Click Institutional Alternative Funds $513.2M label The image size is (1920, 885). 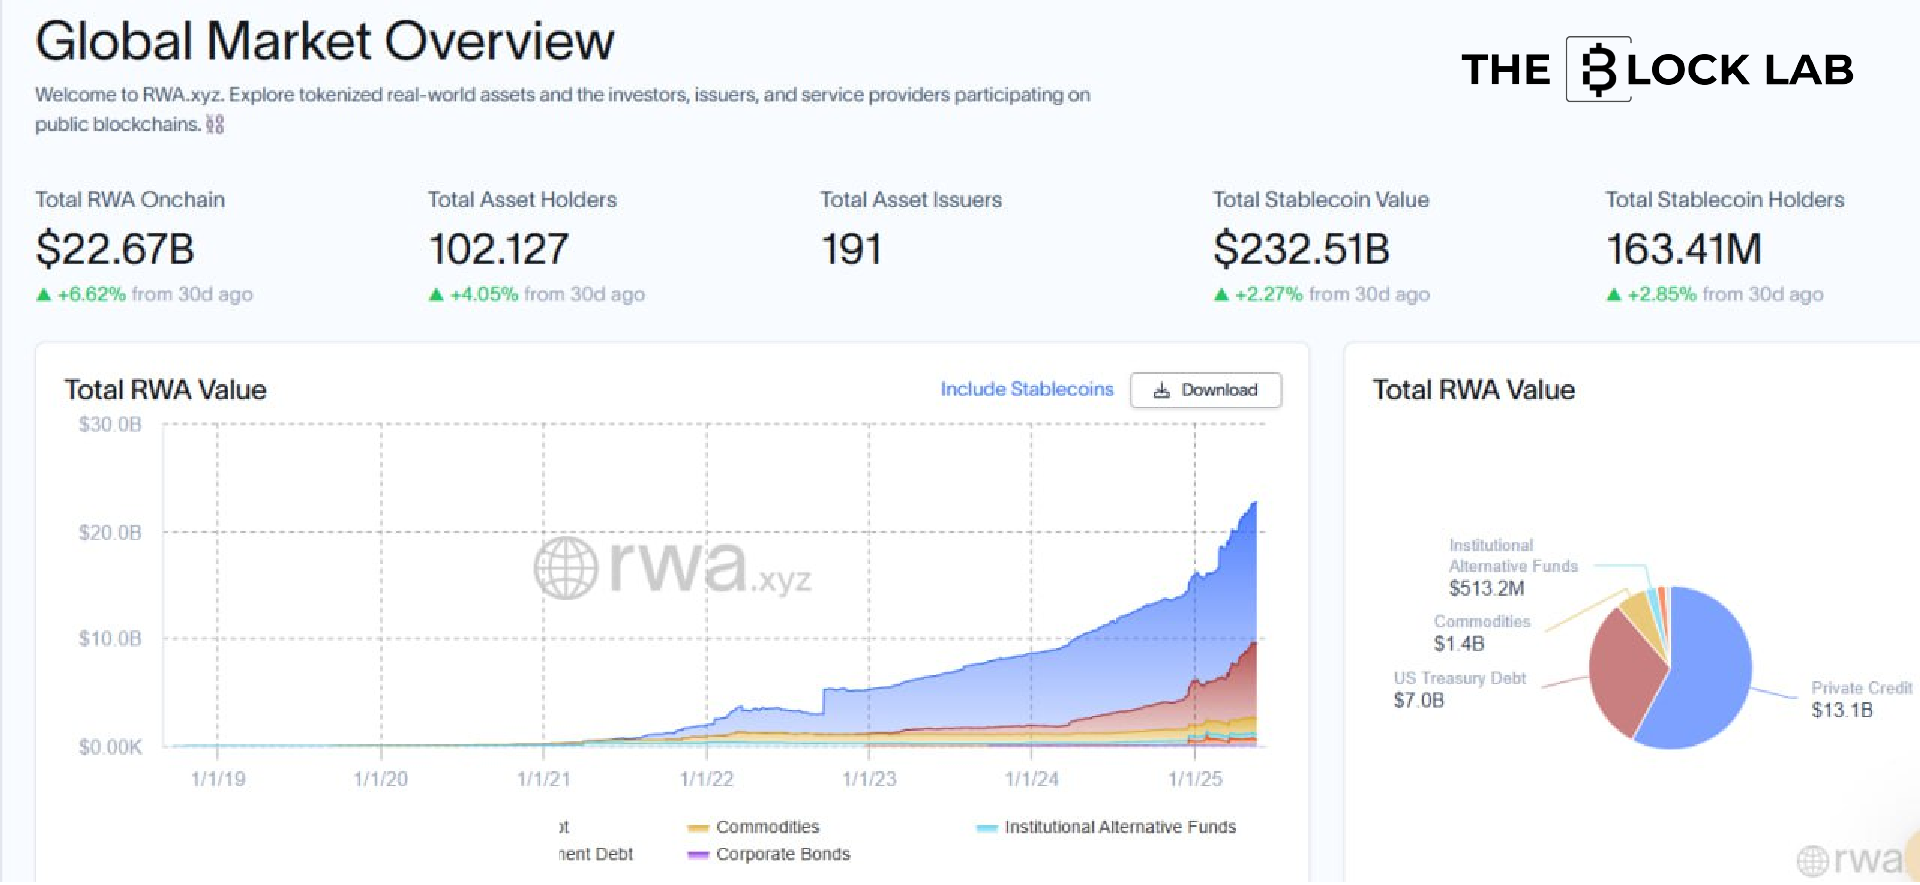1513,567
